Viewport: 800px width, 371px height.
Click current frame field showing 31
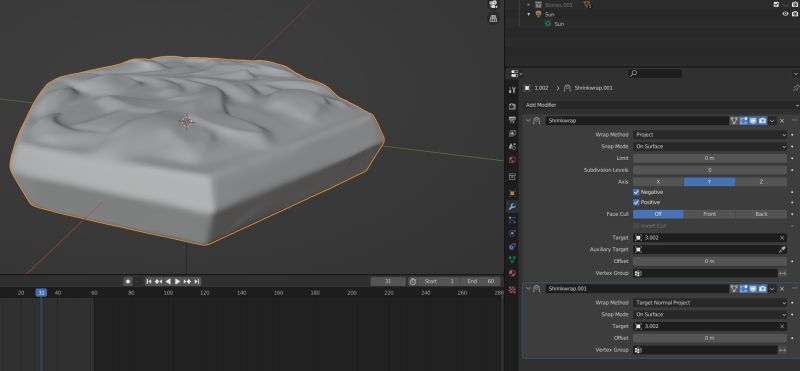[x=388, y=281]
